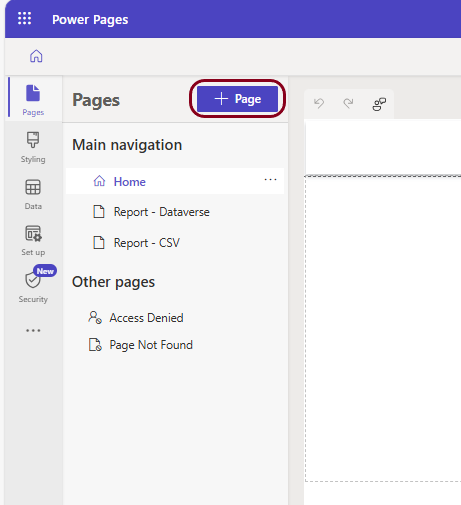Go to the home icon below header
Screen dimensions: 461x505
click(36, 56)
